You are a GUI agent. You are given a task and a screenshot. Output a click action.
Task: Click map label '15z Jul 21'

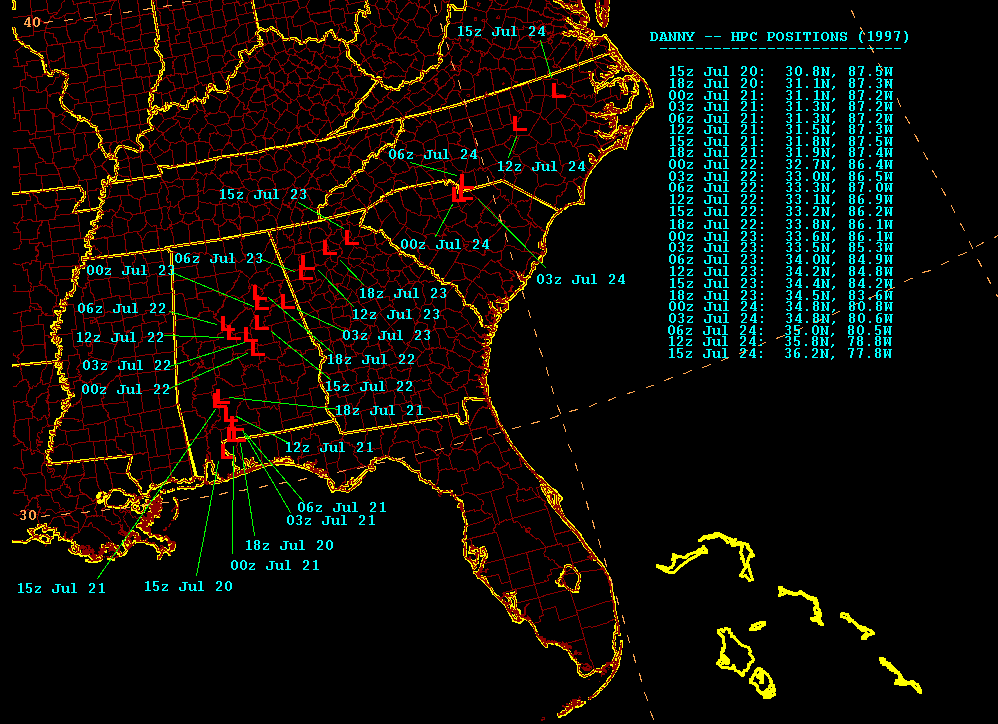[61, 588]
